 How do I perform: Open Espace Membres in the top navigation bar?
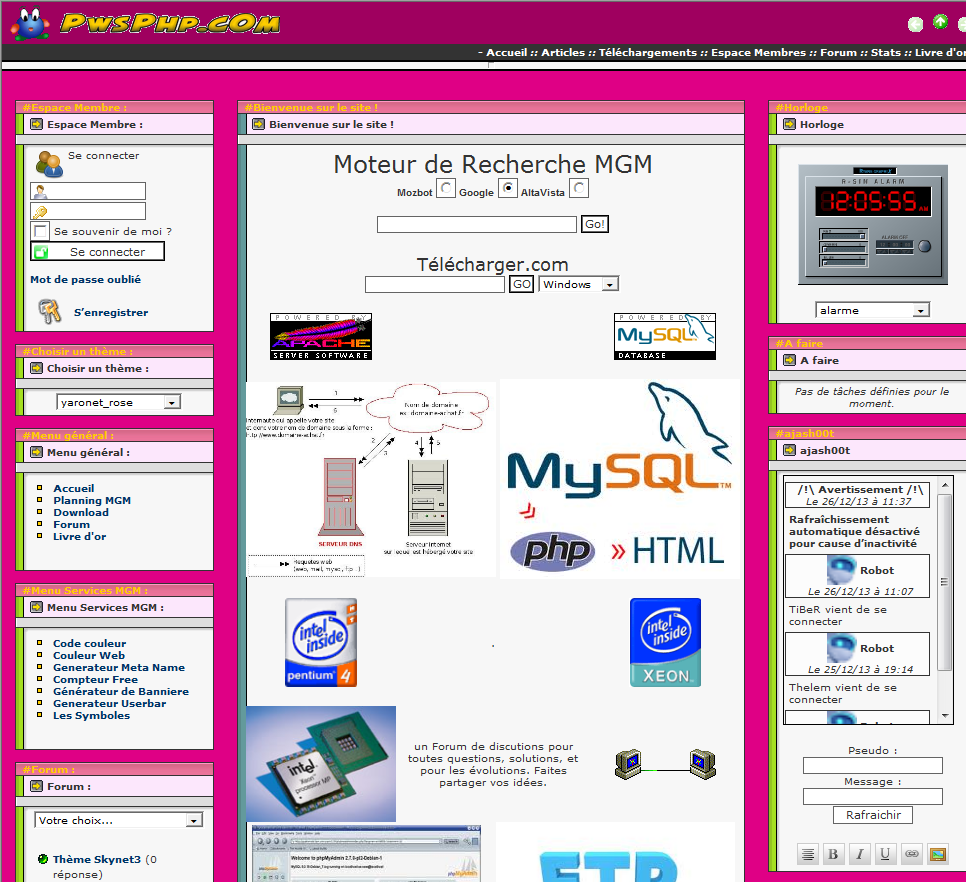pyautogui.click(x=758, y=52)
